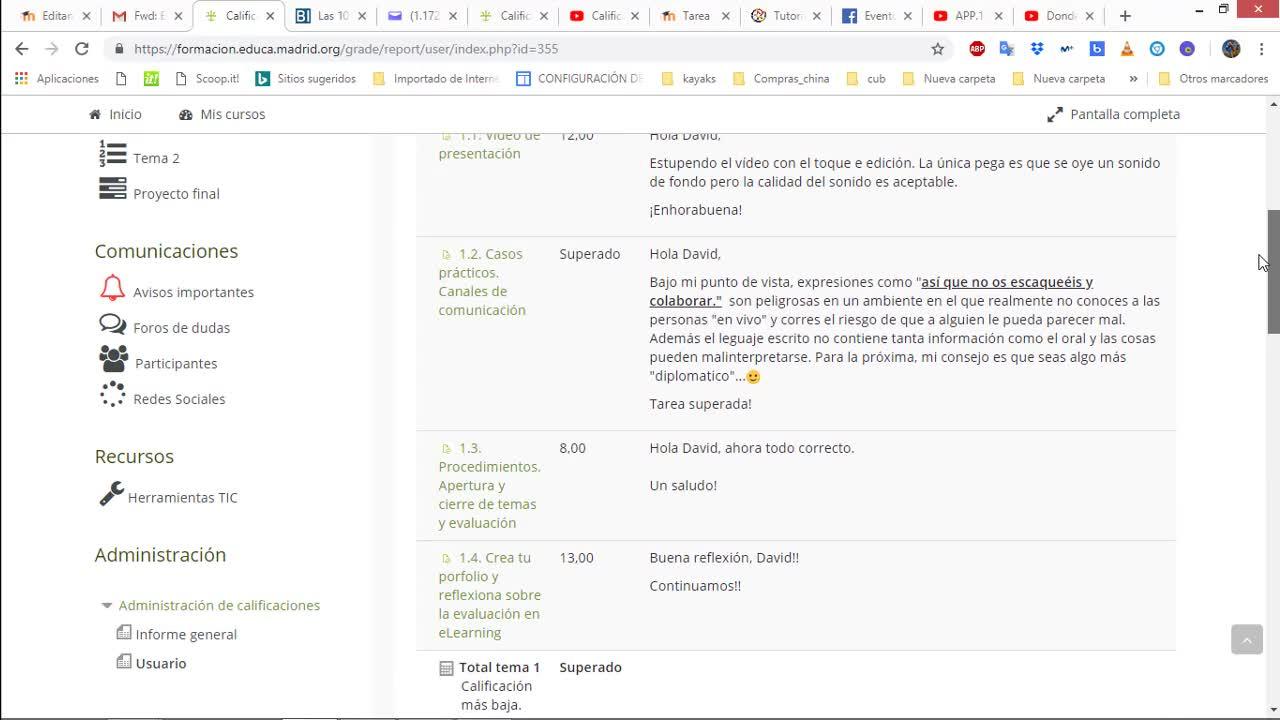Open the Dropbox extension icon

click(x=1037, y=49)
